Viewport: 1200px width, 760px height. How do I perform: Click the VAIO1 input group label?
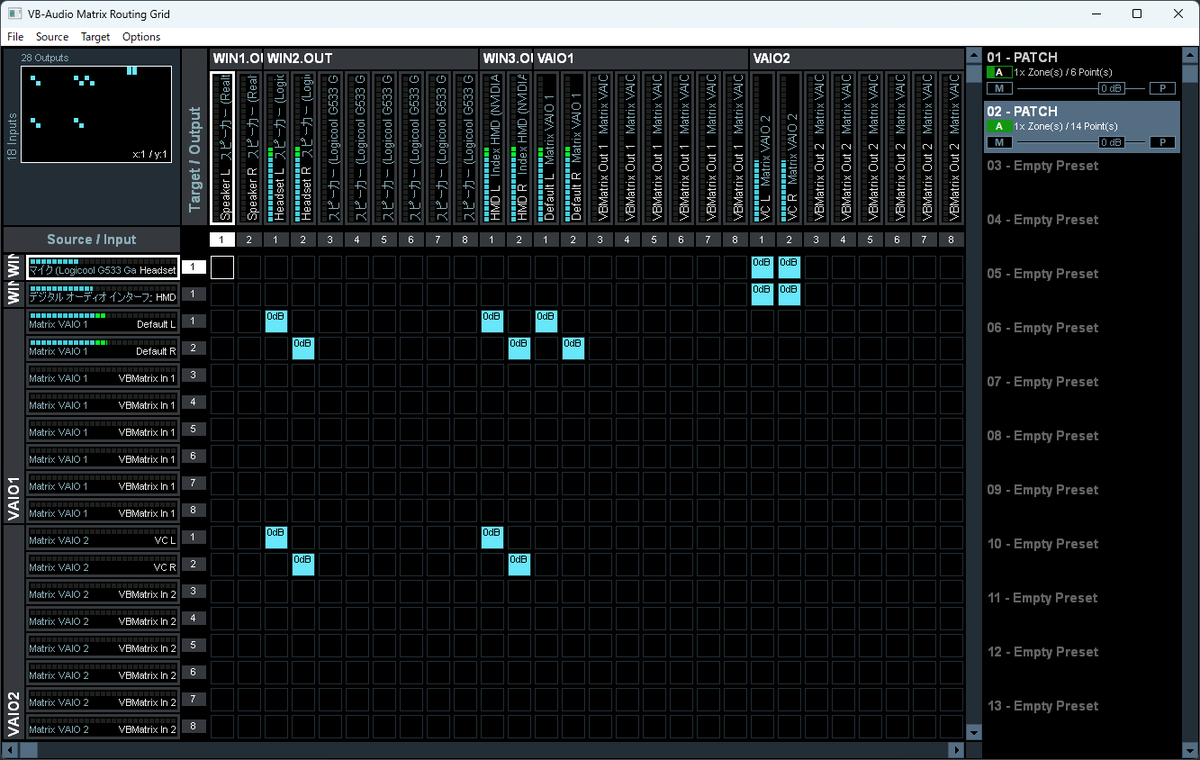click(13, 415)
